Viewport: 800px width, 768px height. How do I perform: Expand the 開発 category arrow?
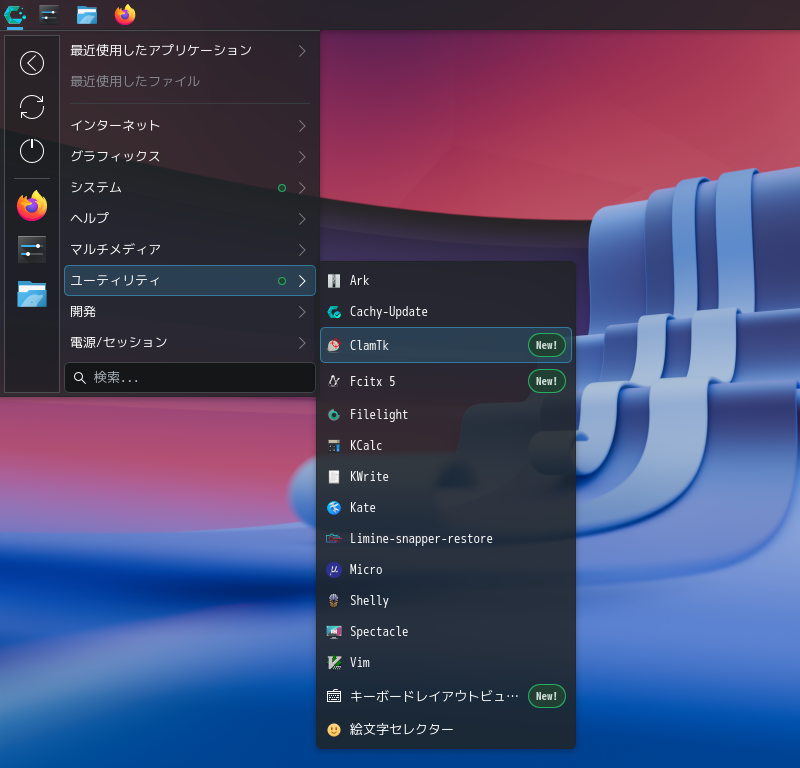pos(302,312)
